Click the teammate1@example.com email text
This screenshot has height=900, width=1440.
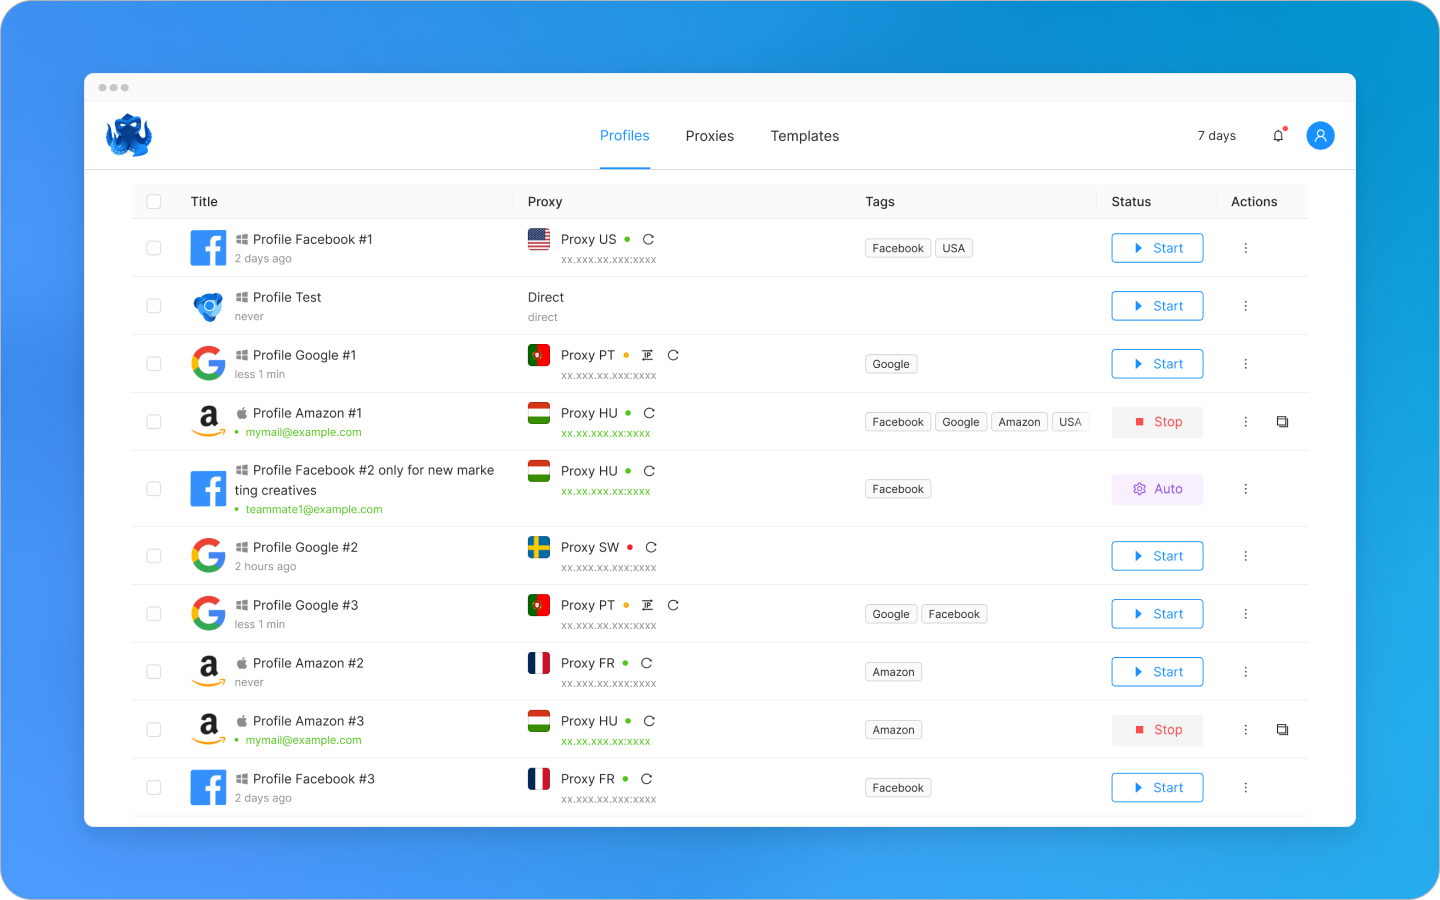click(x=314, y=510)
